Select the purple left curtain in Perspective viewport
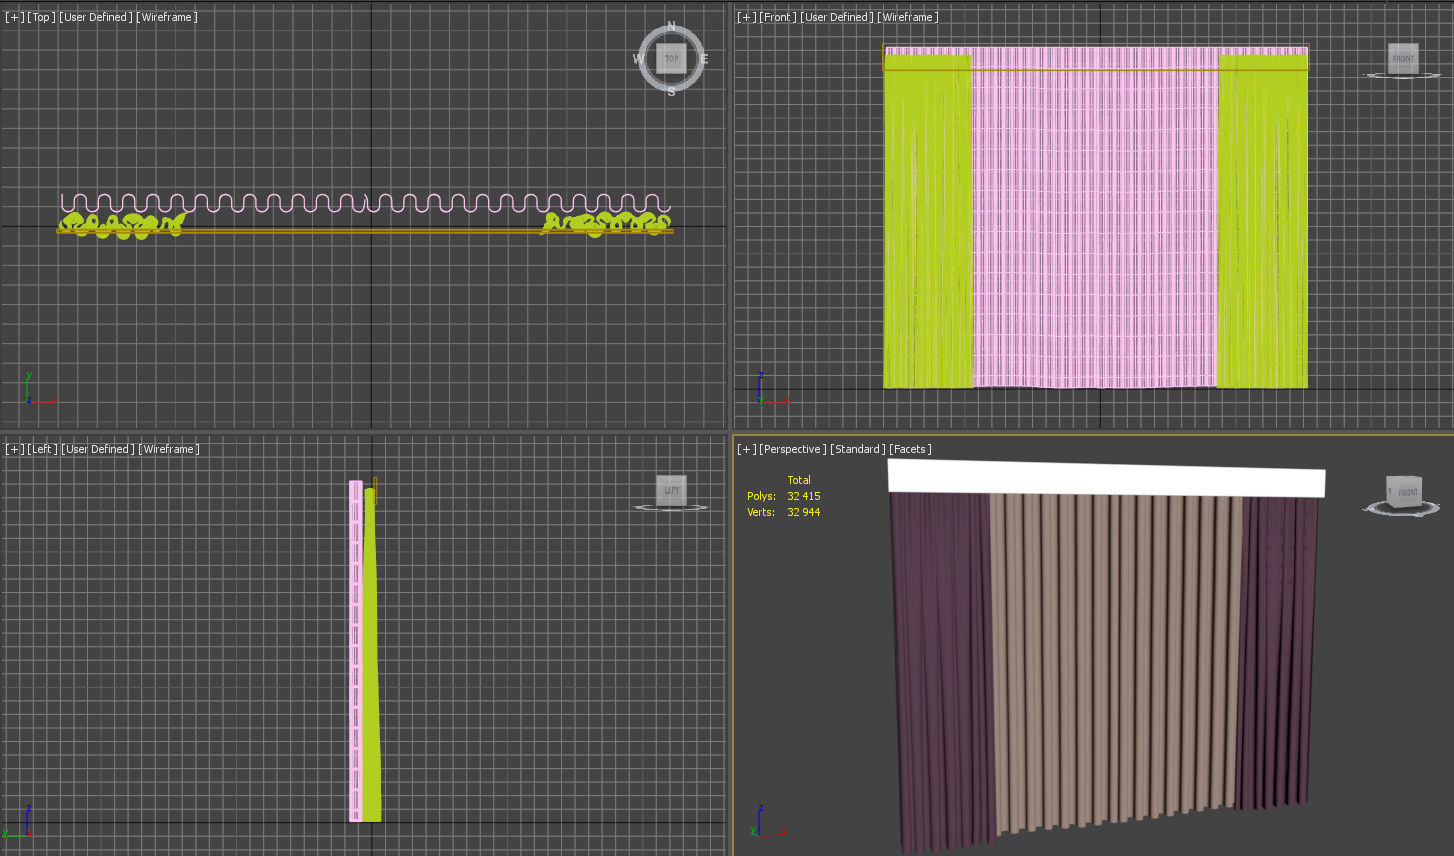Screen dimensions: 1454x856 tap(940, 670)
